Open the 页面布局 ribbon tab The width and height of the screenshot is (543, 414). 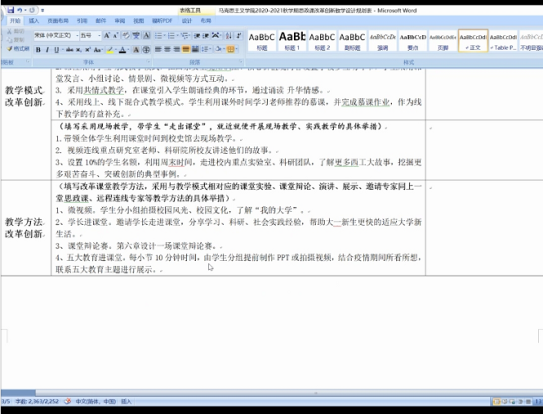coord(58,21)
